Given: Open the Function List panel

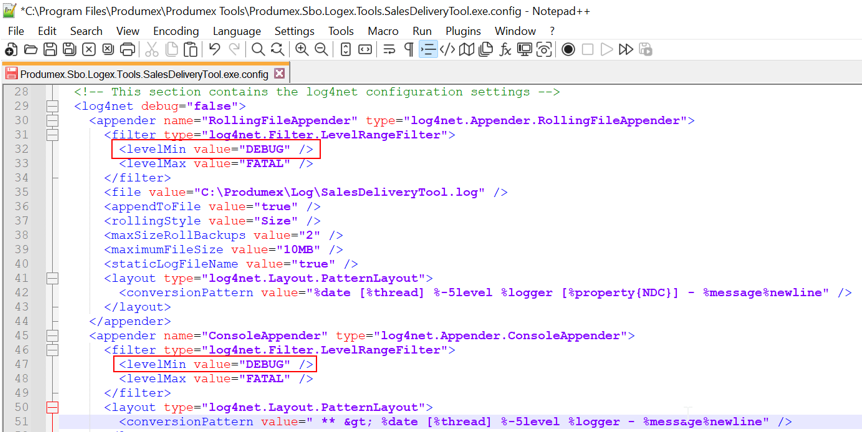Looking at the screenshot, I should pyautogui.click(x=505, y=50).
